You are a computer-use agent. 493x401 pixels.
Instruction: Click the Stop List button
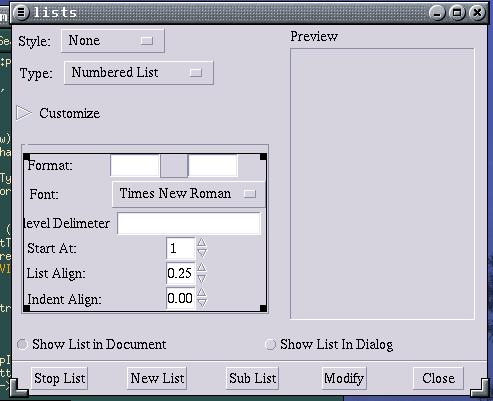tap(59, 378)
